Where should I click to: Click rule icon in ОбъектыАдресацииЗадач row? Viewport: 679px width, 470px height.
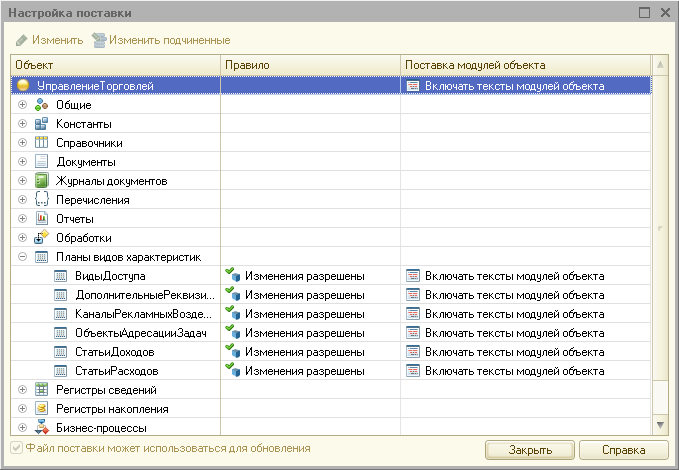click(x=233, y=332)
